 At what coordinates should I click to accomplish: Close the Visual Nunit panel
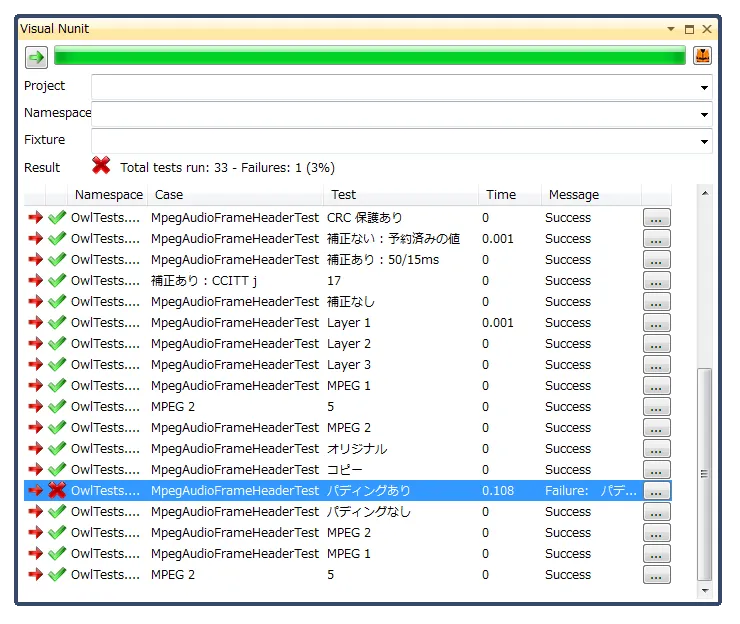pyautogui.click(x=706, y=29)
